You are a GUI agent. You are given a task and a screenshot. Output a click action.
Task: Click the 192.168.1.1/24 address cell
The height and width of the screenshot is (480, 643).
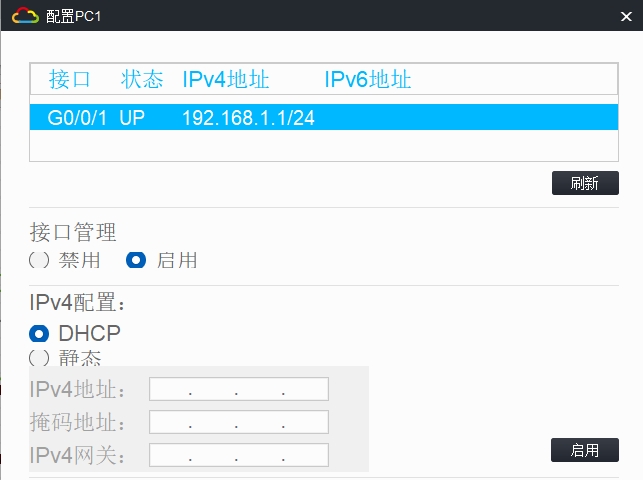(248, 118)
